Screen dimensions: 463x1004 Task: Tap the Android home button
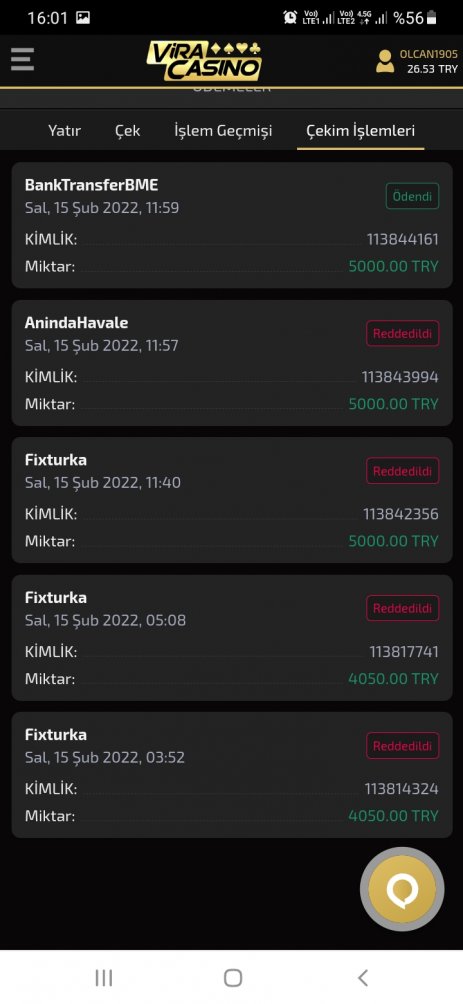point(233,978)
